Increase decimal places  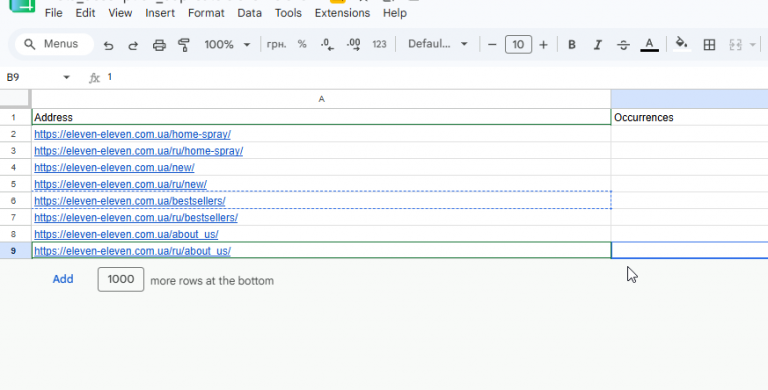click(353, 45)
